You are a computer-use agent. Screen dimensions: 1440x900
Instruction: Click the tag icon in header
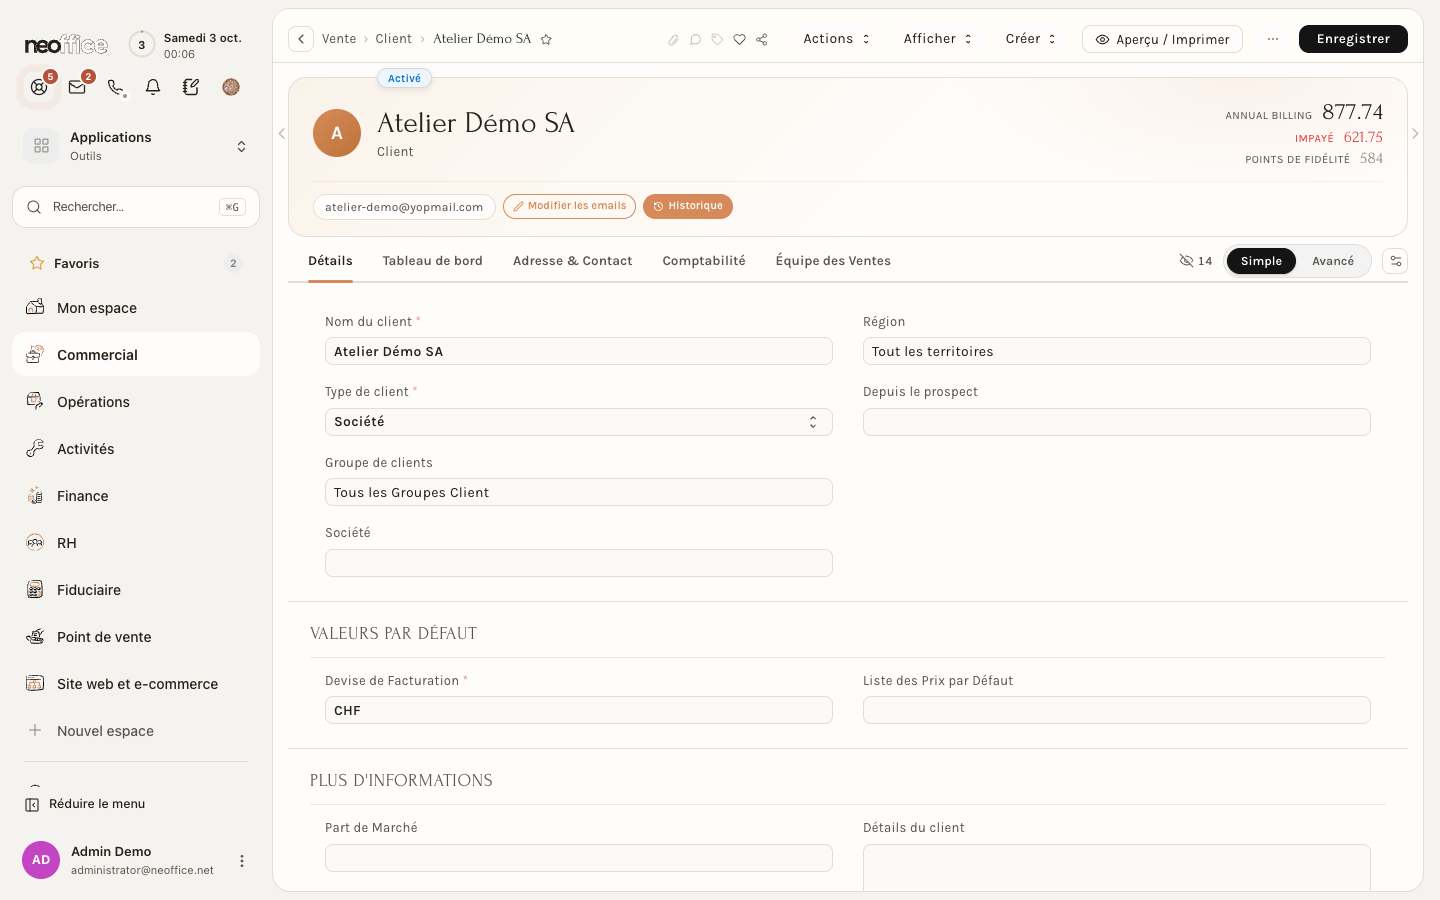[717, 40]
